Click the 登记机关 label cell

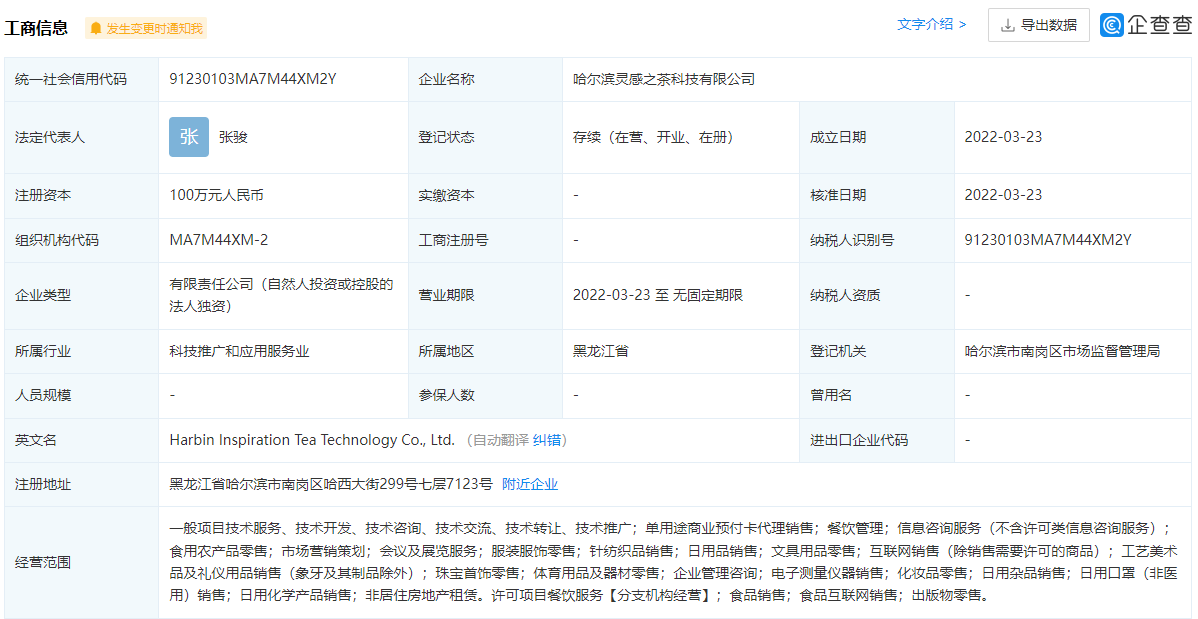tap(877, 352)
